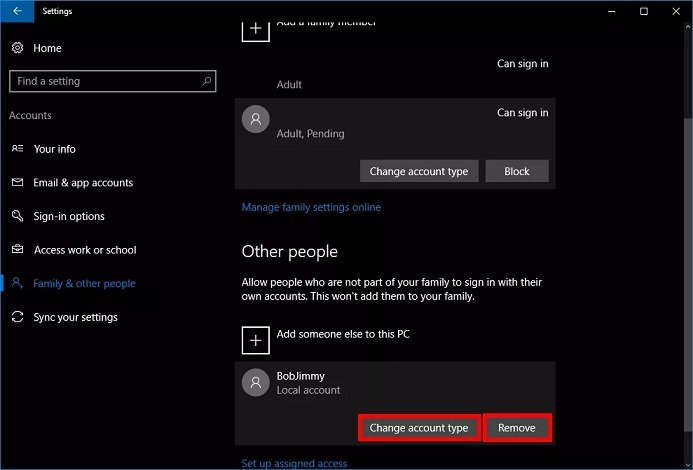Click the Access work or school briefcase icon

(17, 250)
